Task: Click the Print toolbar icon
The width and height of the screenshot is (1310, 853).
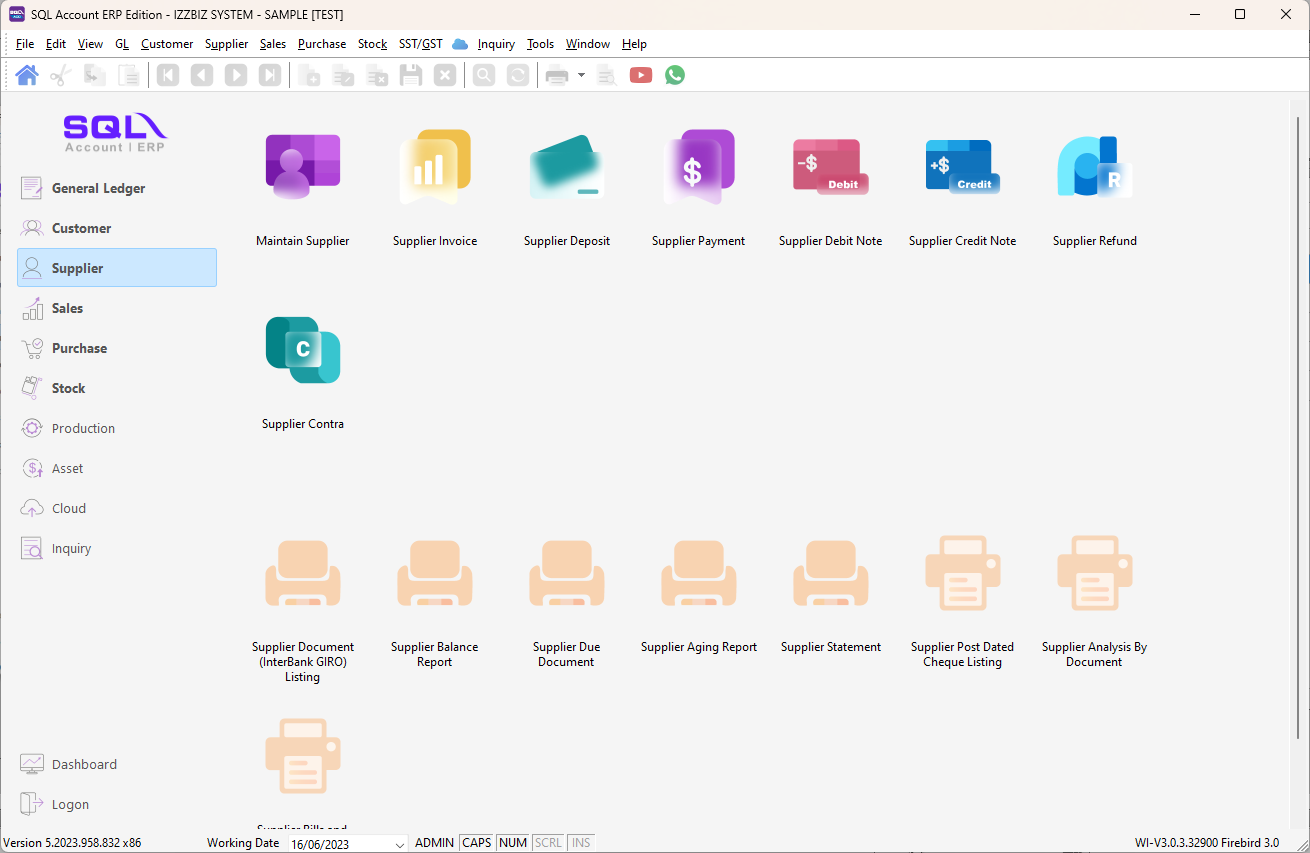Action: pos(557,75)
